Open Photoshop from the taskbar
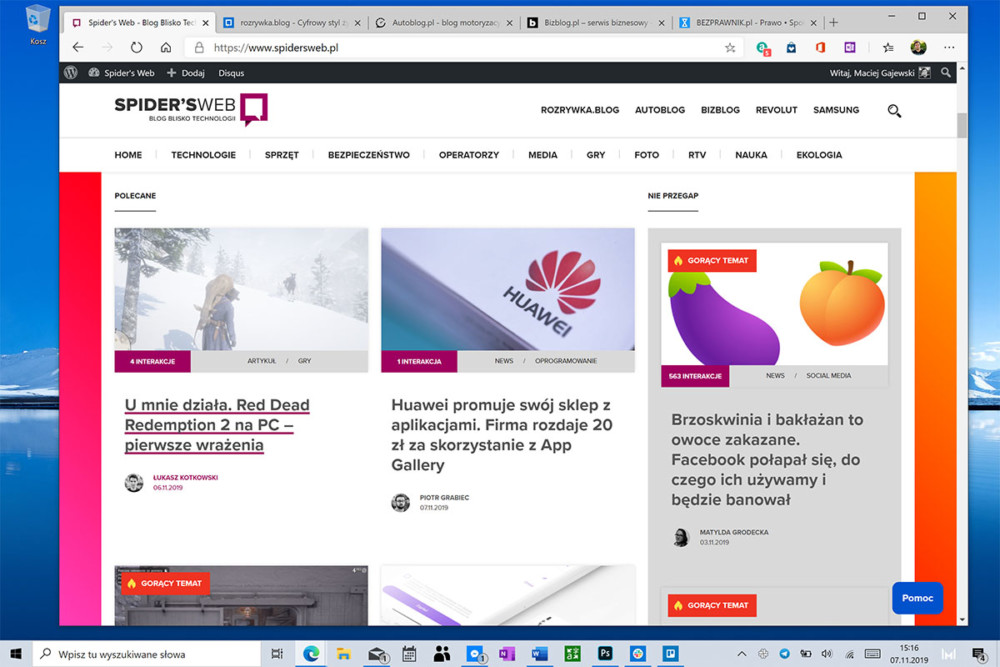The height and width of the screenshot is (667, 1000). (605, 654)
